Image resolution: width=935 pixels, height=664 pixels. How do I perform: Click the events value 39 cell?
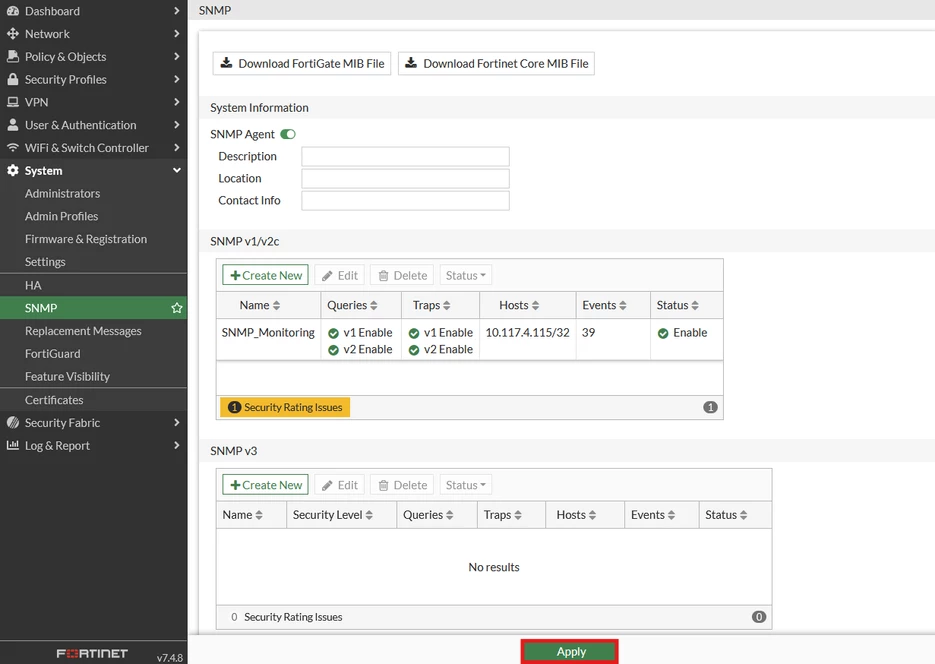pos(589,333)
